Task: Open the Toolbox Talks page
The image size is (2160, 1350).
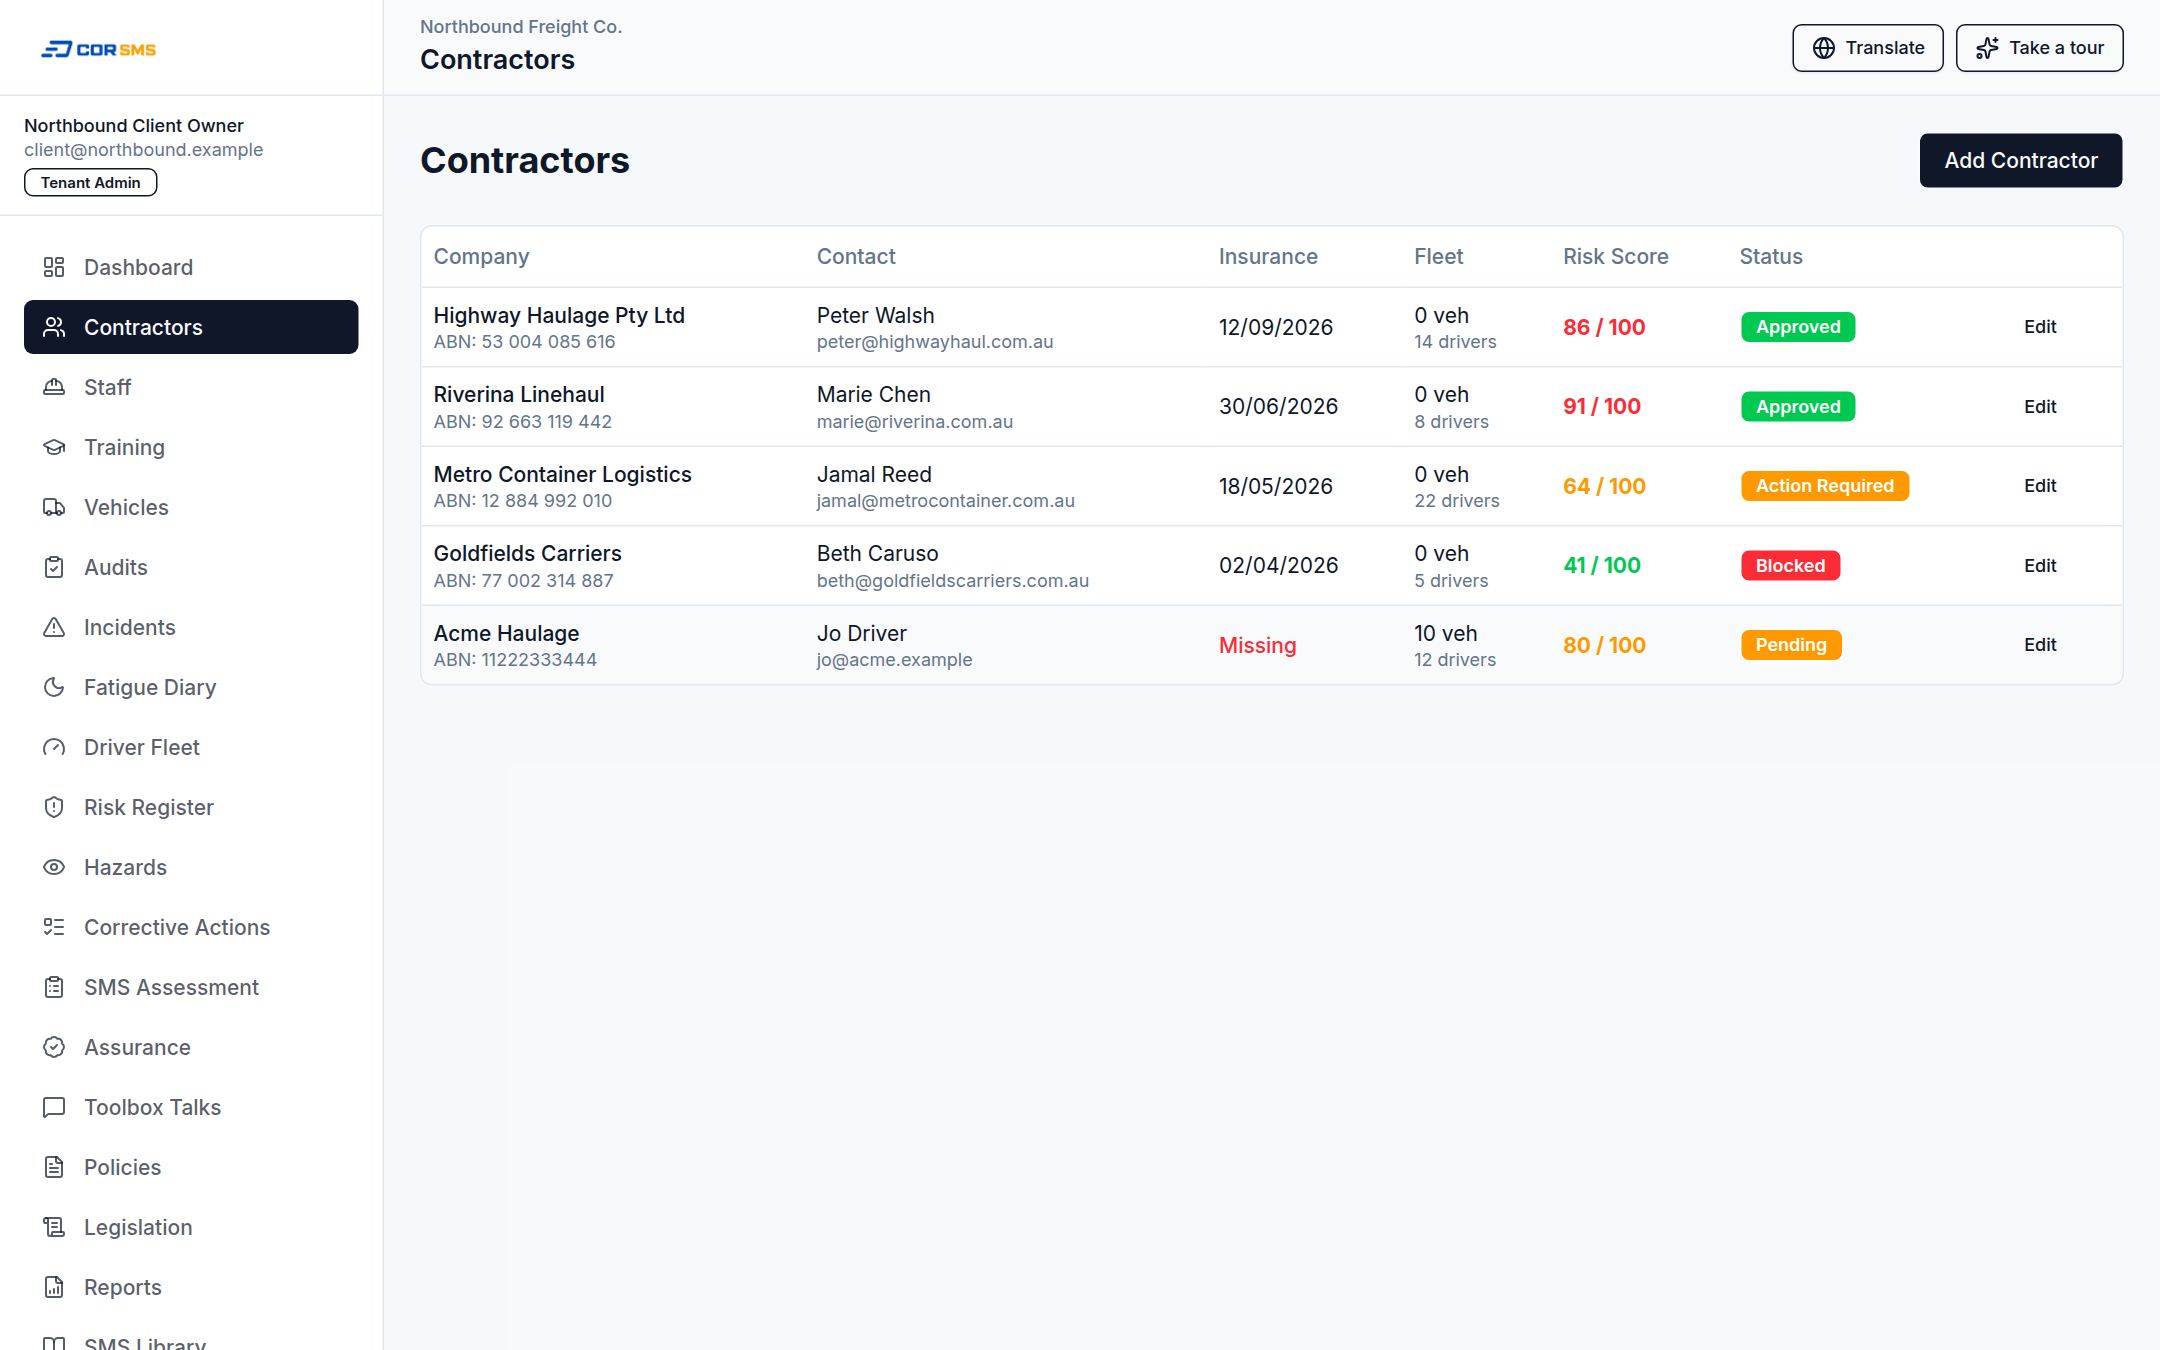Action: pyautogui.click(x=191, y=1107)
